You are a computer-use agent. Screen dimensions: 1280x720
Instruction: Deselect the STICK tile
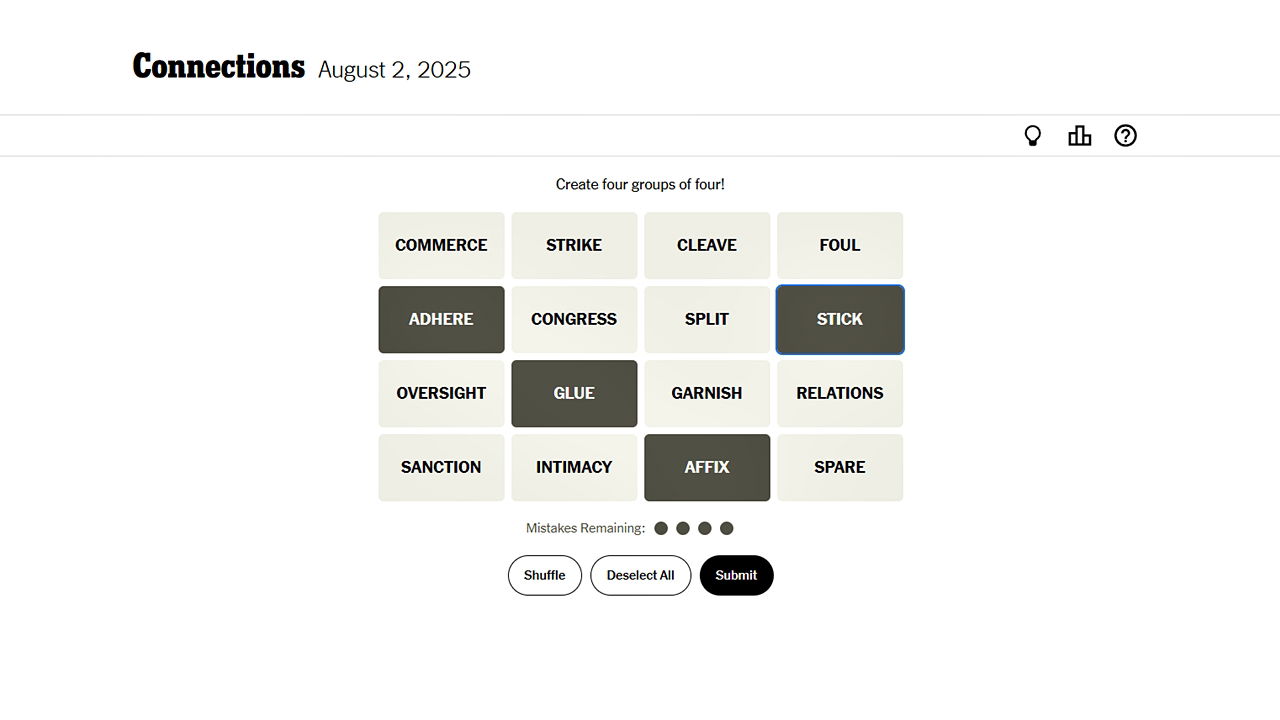pos(839,319)
